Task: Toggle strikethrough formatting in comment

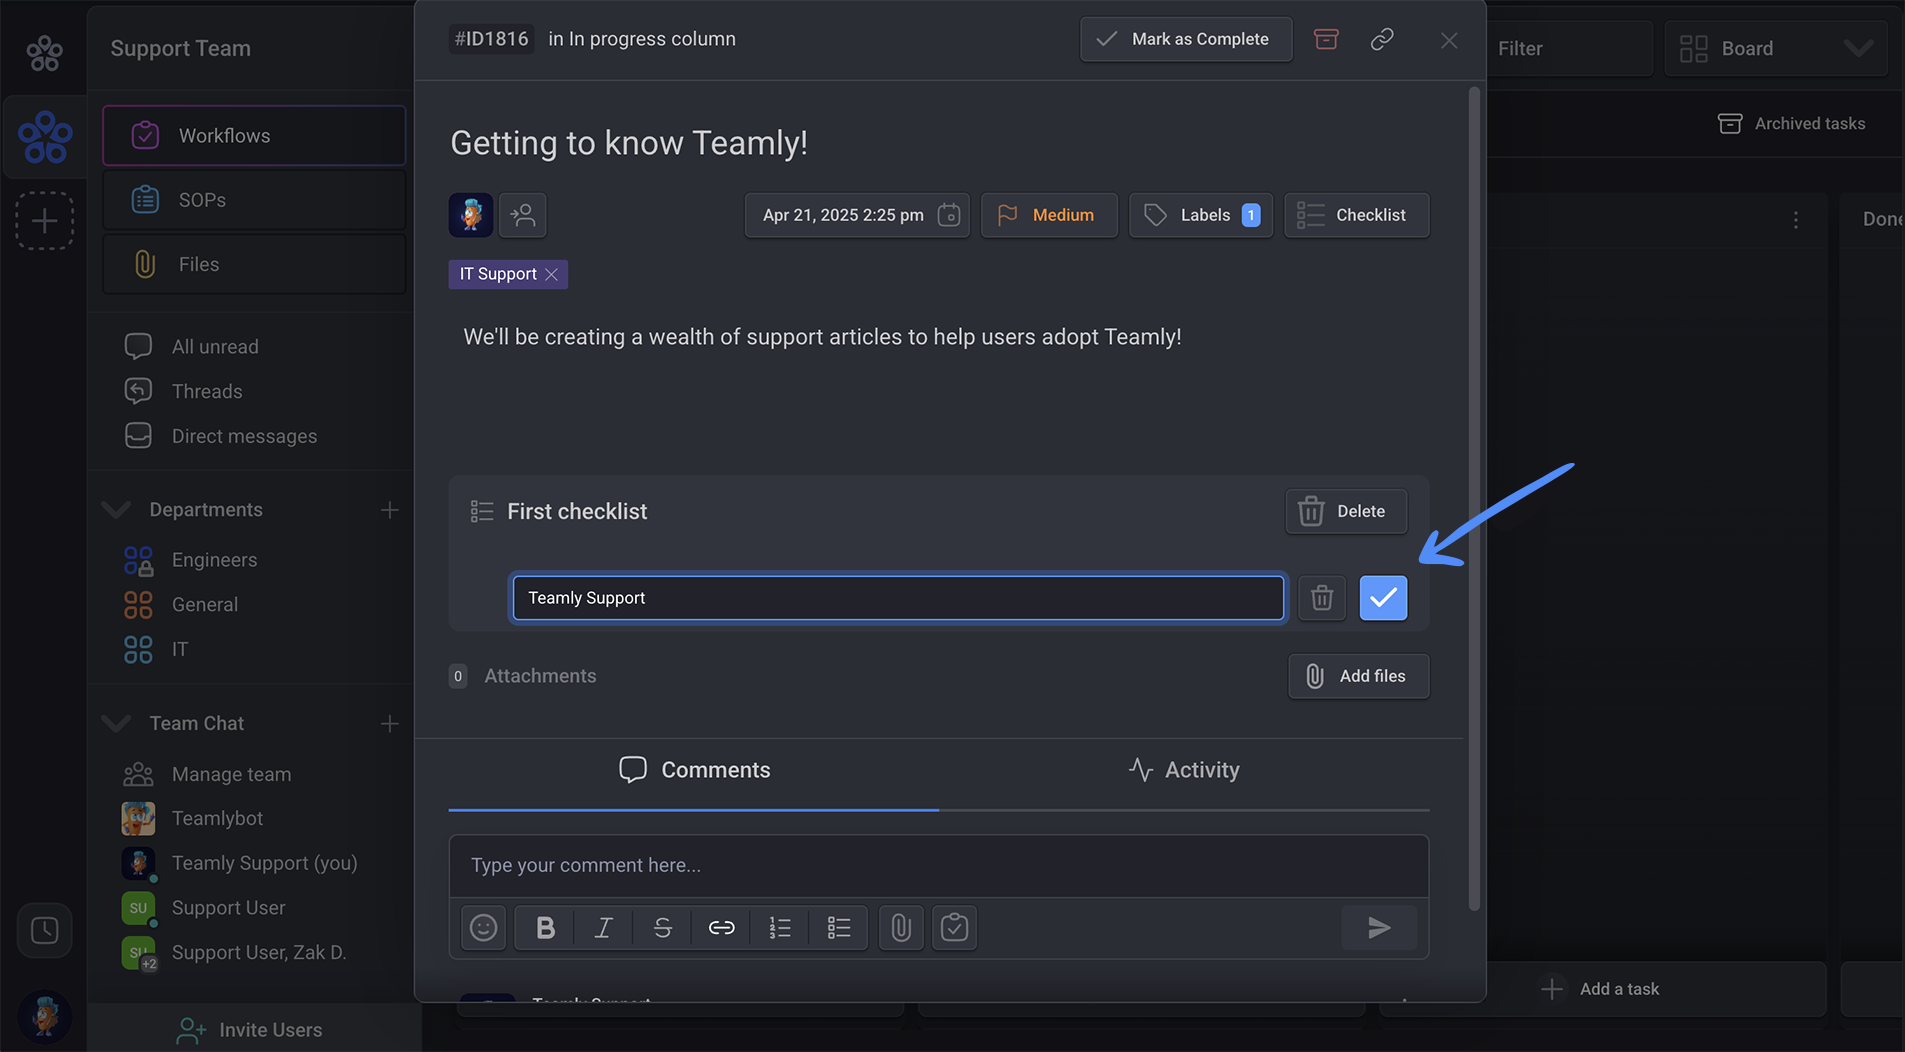Action: tap(662, 928)
